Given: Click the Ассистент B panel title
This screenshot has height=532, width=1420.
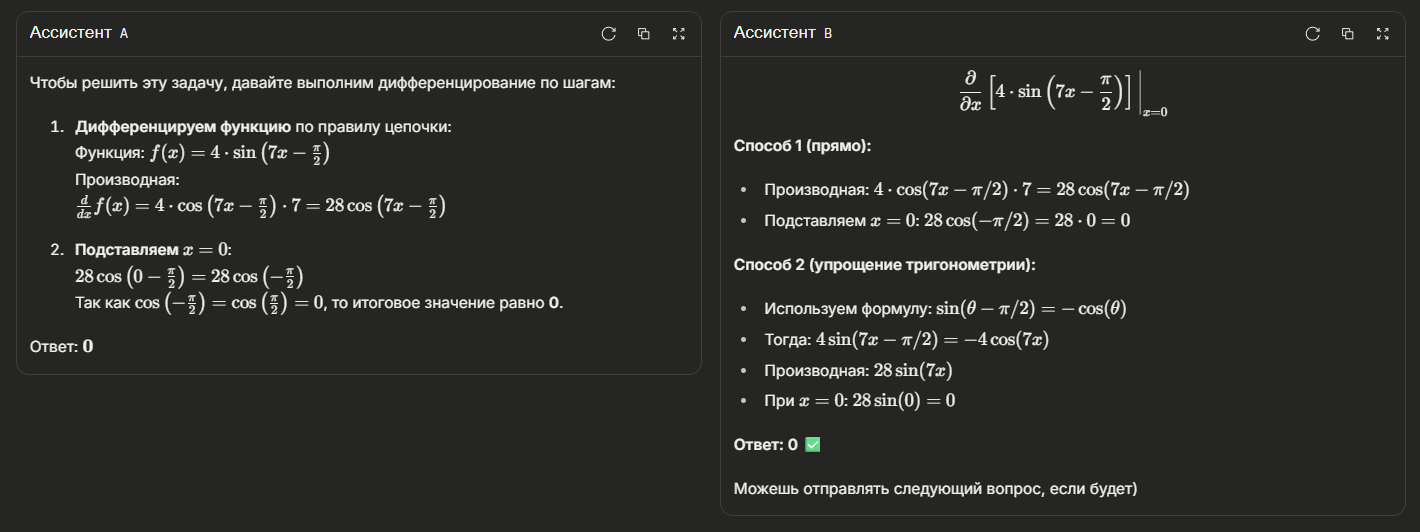Looking at the screenshot, I should coord(782,33).
